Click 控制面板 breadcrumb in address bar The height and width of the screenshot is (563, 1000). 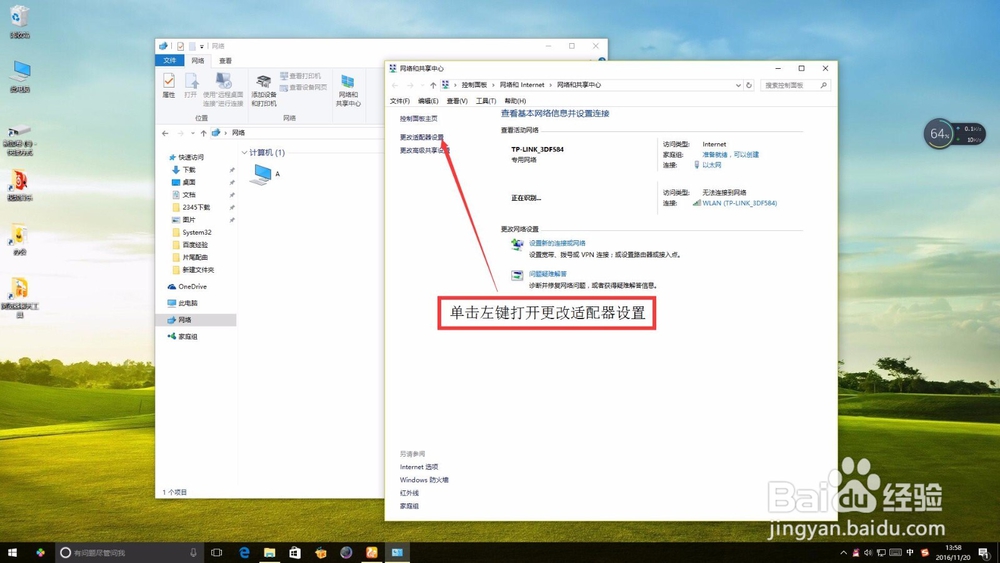(x=474, y=85)
